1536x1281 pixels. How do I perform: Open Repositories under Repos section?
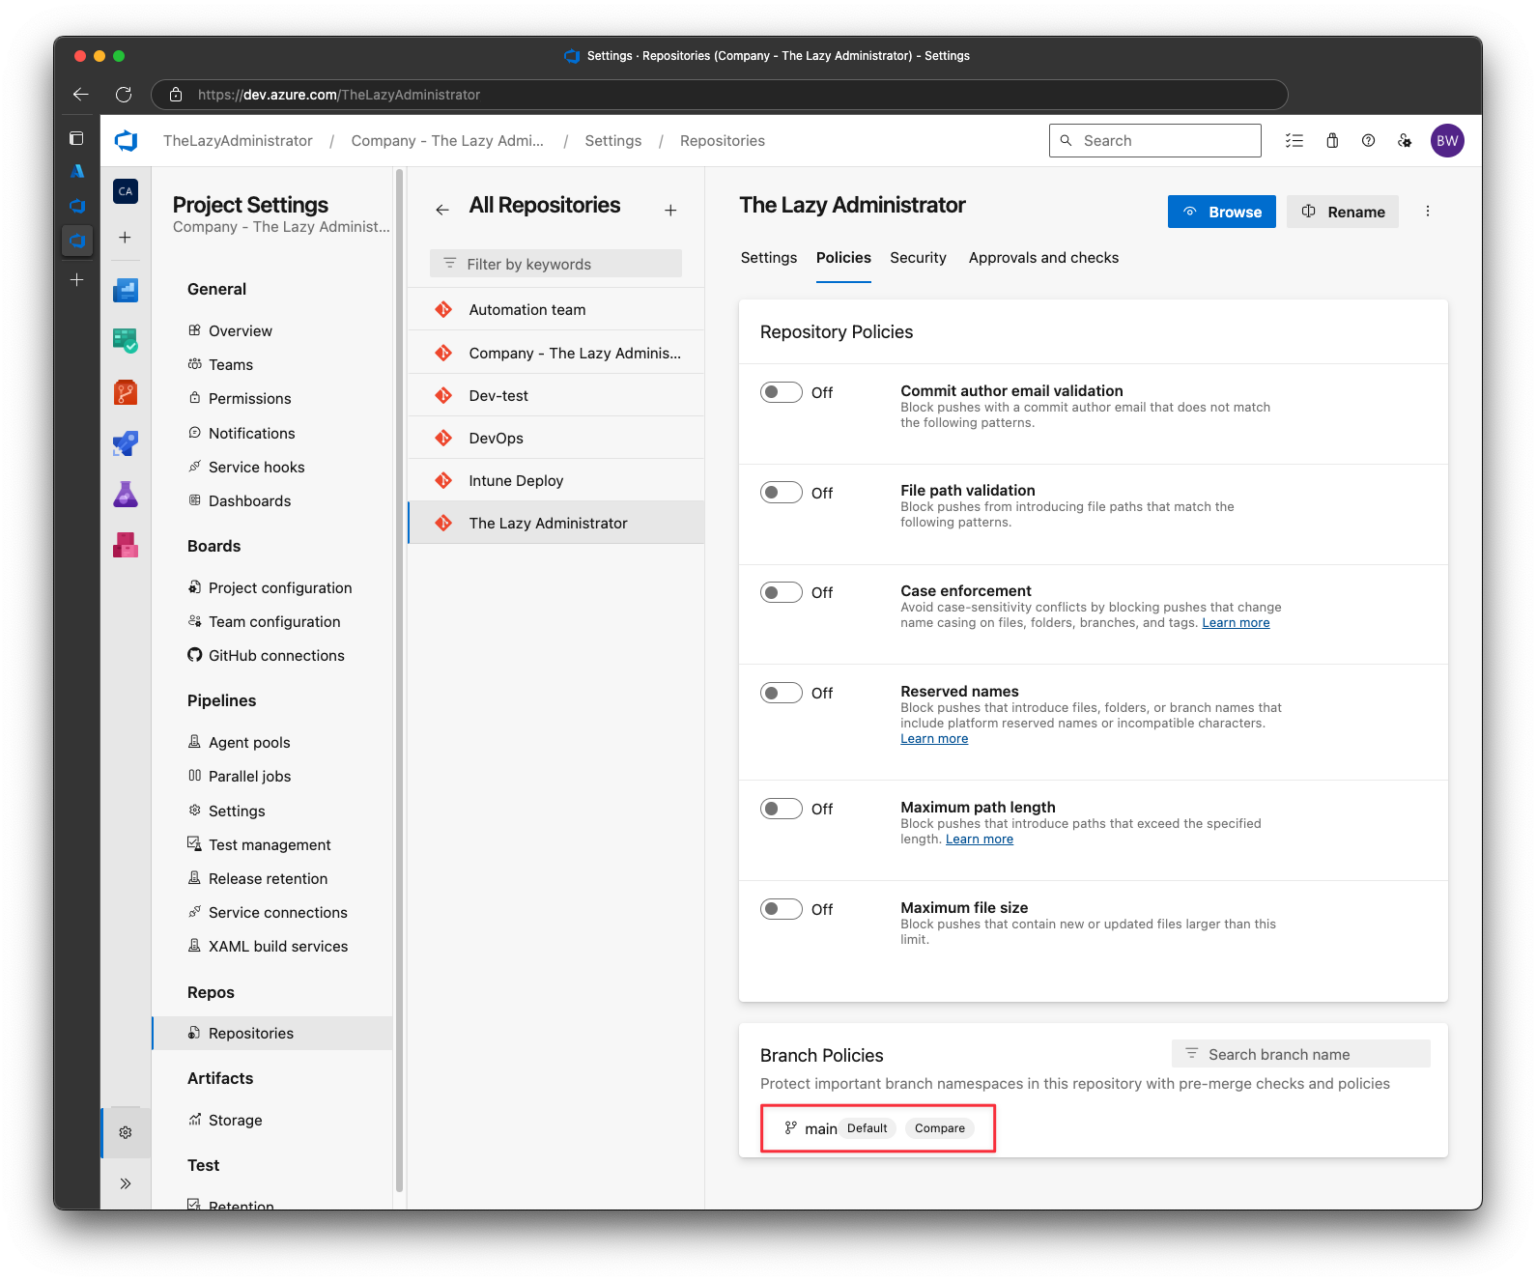(272, 1034)
